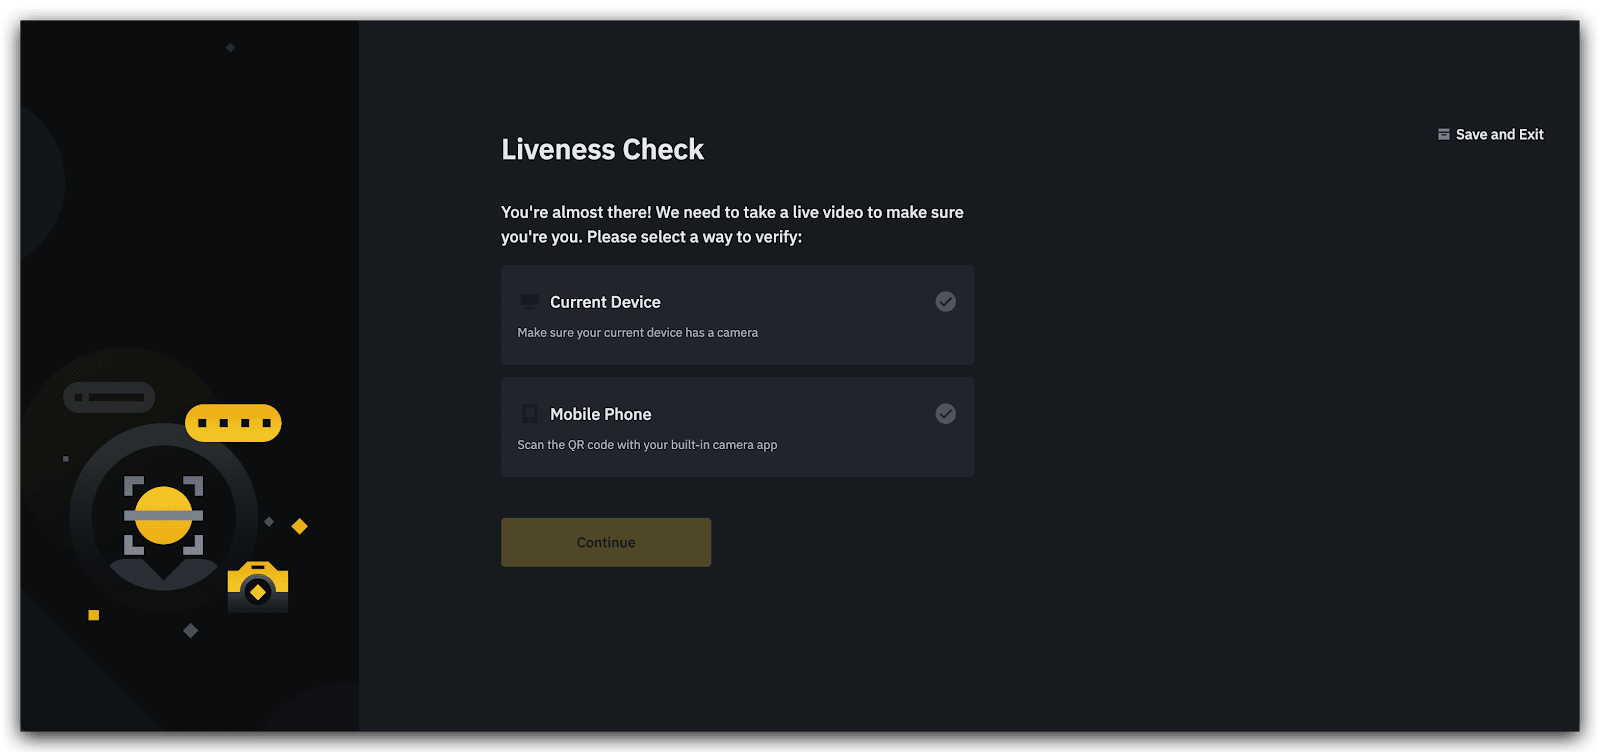The image size is (1600, 752).
Task: Click the 'Make sure your current device has a camera' text
Action: (637, 333)
